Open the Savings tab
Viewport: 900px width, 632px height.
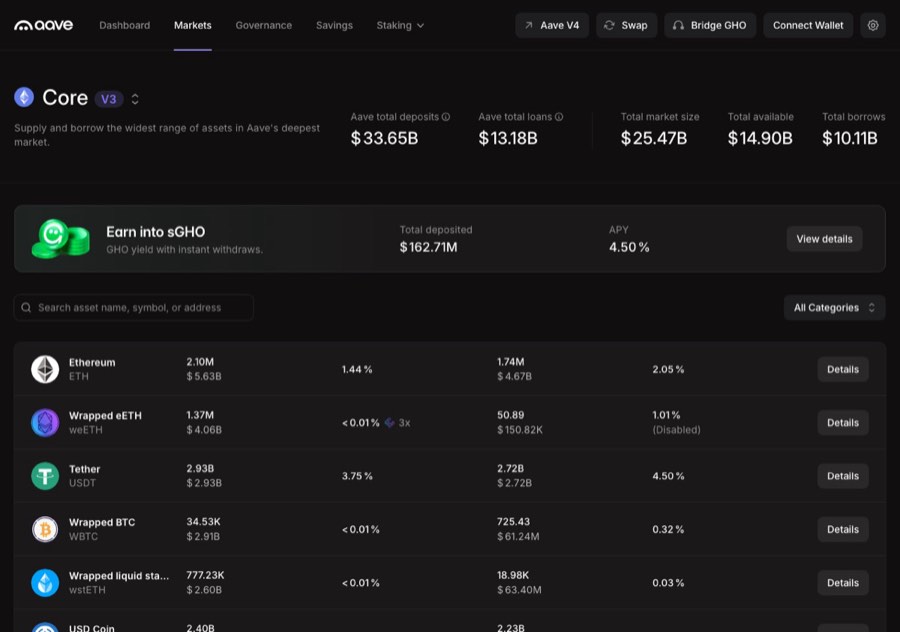point(334,25)
